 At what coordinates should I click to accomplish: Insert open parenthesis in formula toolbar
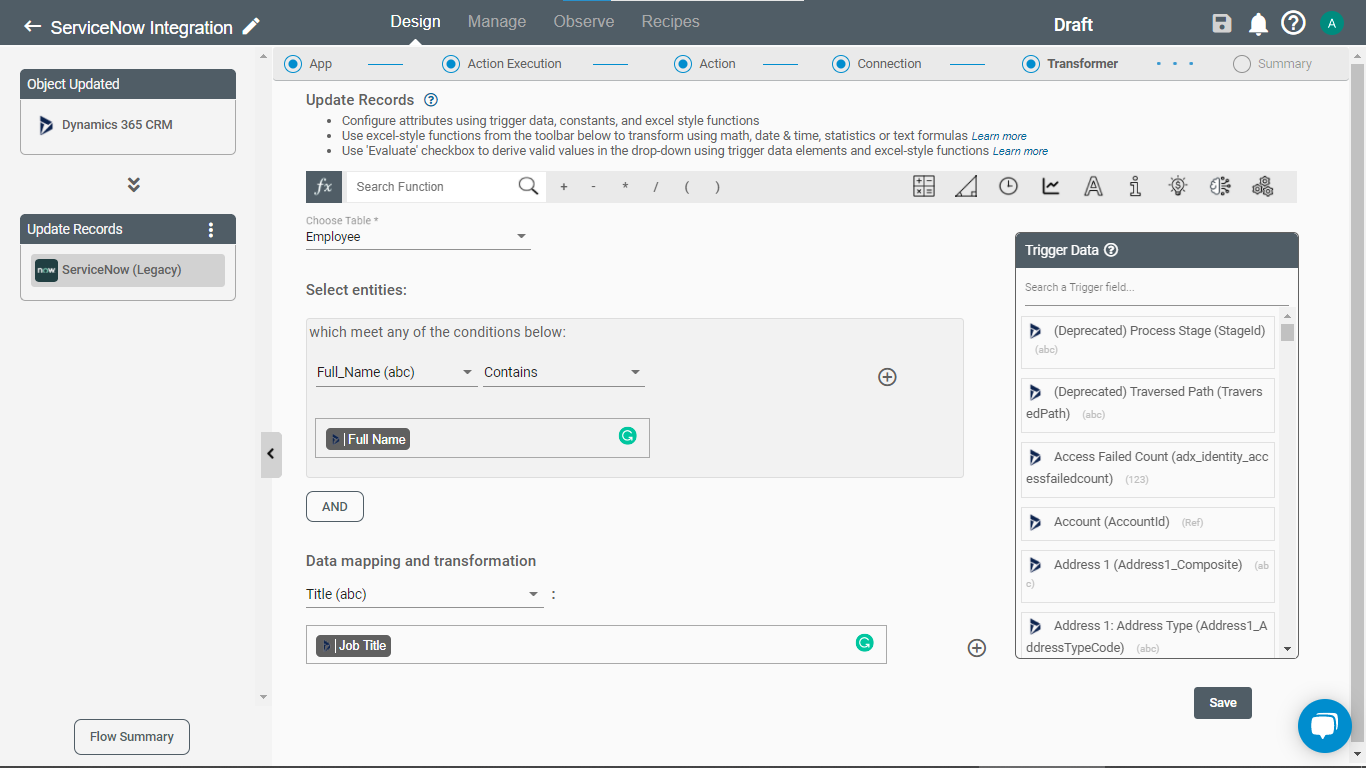pyautogui.click(x=687, y=187)
